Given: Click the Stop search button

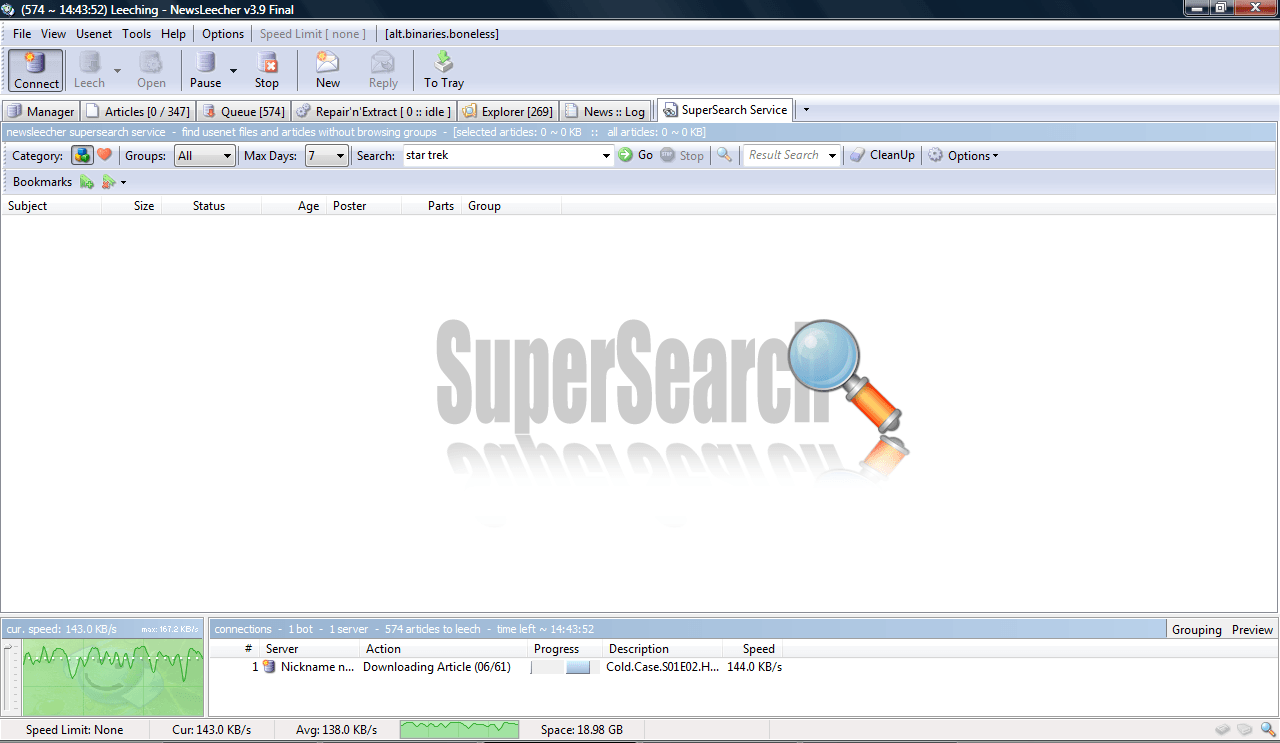Looking at the screenshot, I should pyautogui.click(x=682, y=155).
